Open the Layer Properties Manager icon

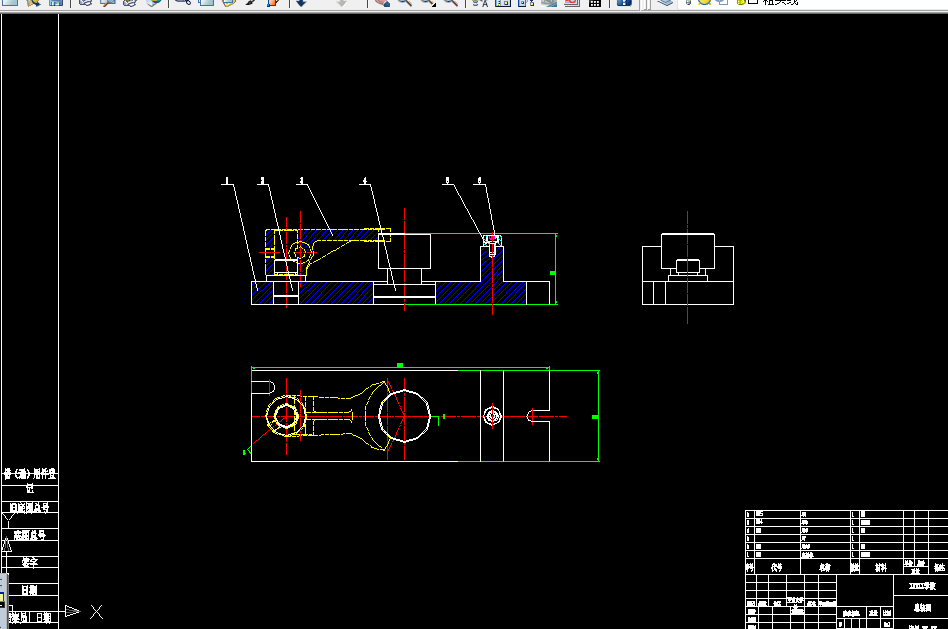(x=665, y=2)
